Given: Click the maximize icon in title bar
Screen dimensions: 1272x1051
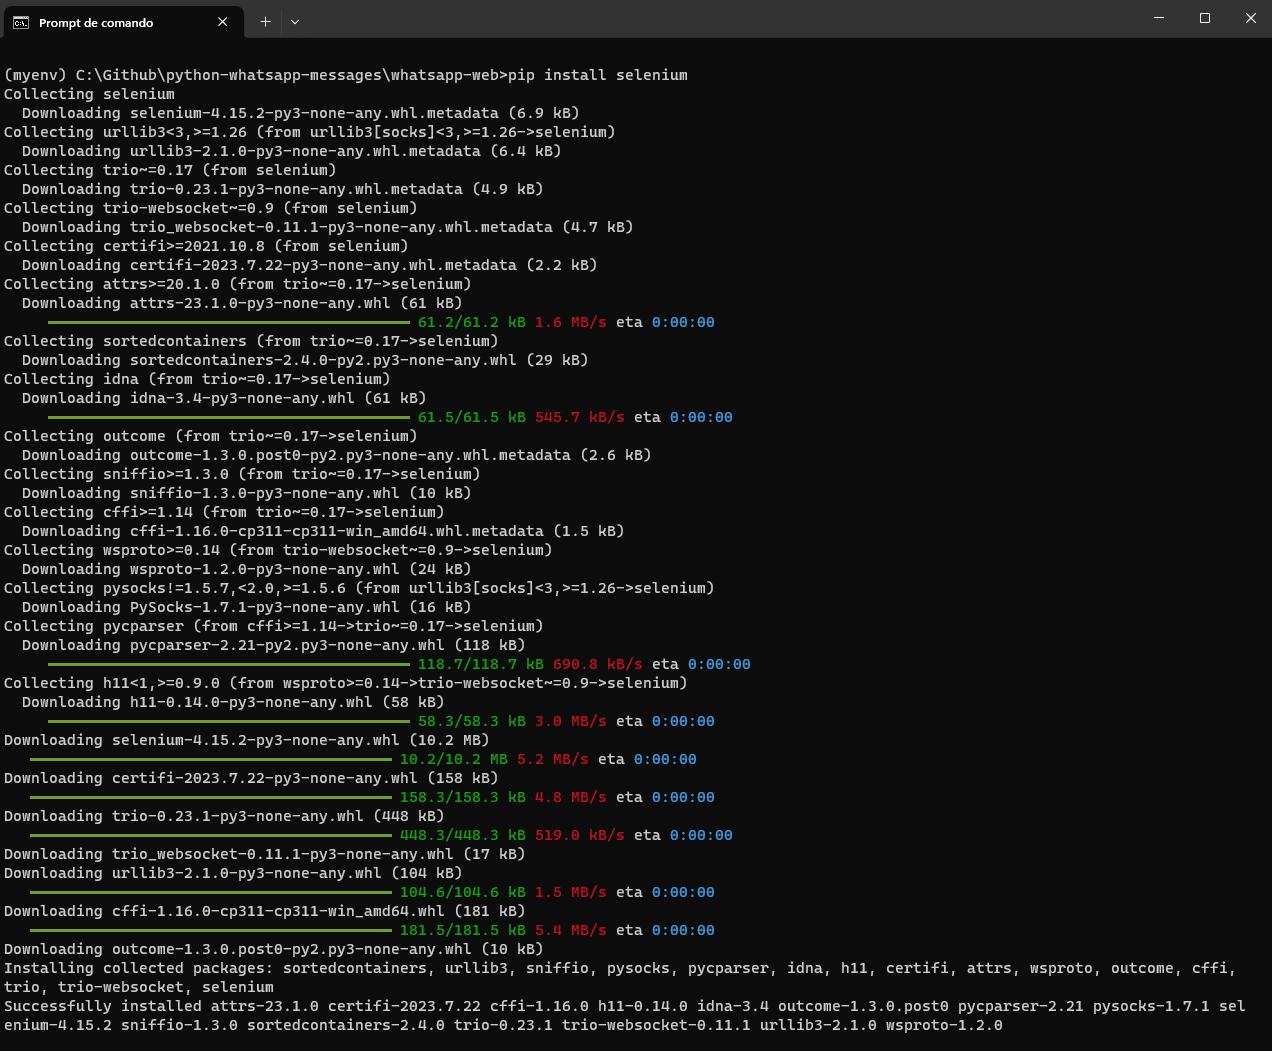Looking at the screenshot, I should pyautogui.click(x=1204, y=18).
